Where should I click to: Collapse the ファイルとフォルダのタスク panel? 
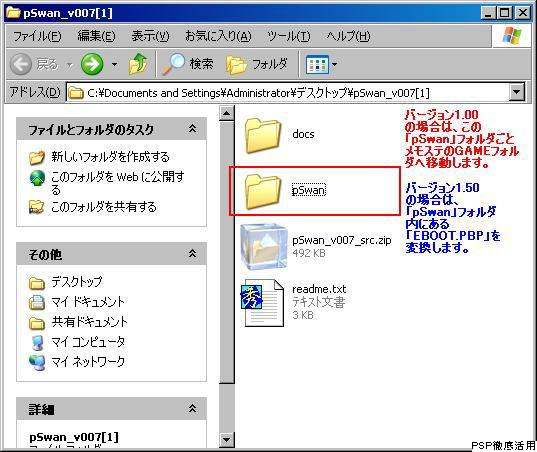pyautogui.click(x=192, y=129)
